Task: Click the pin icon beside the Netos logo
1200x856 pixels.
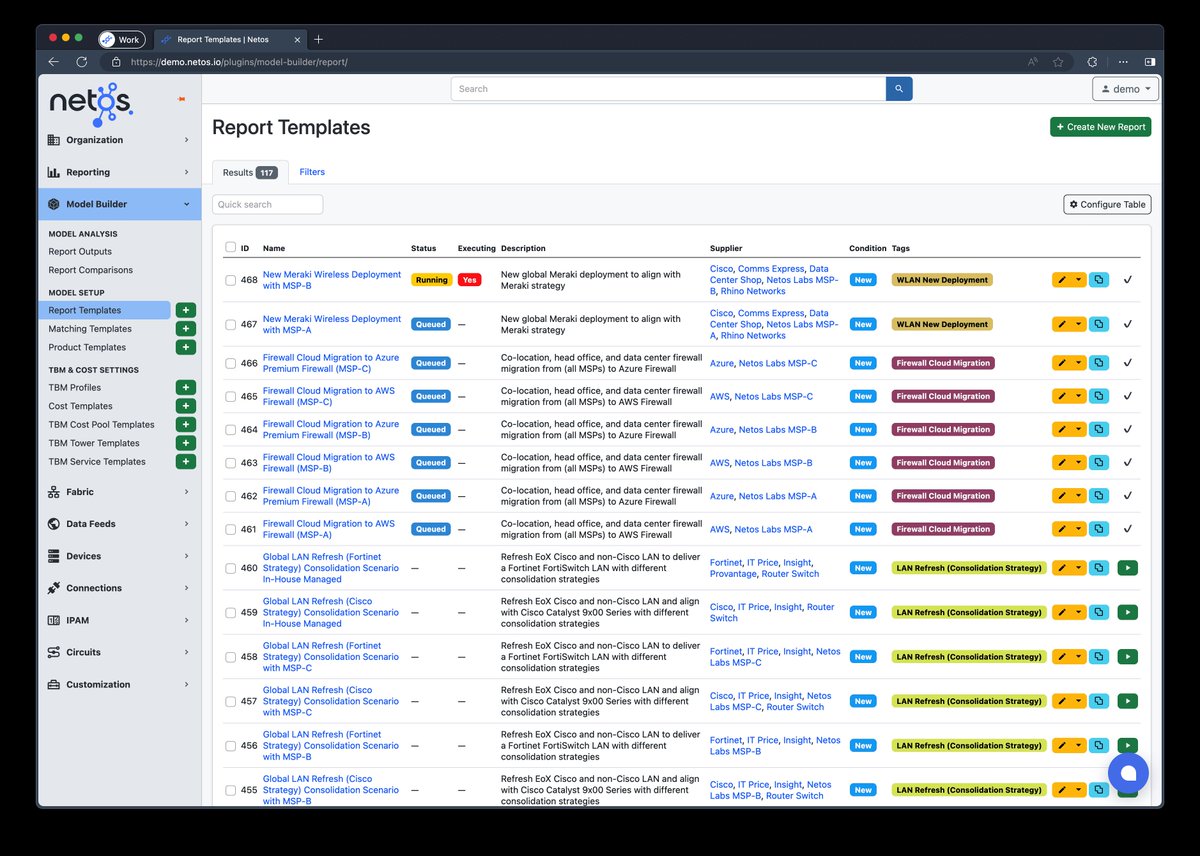Action: pos(181,99)
